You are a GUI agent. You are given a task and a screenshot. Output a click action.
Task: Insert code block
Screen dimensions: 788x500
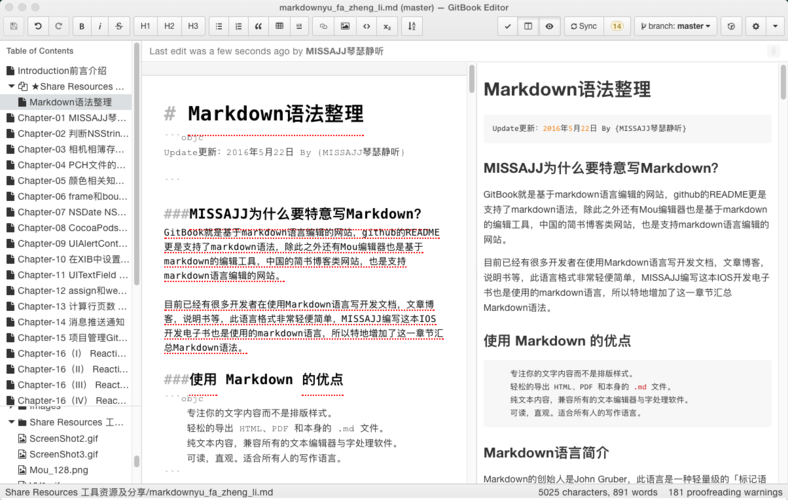tap(366, 26)
